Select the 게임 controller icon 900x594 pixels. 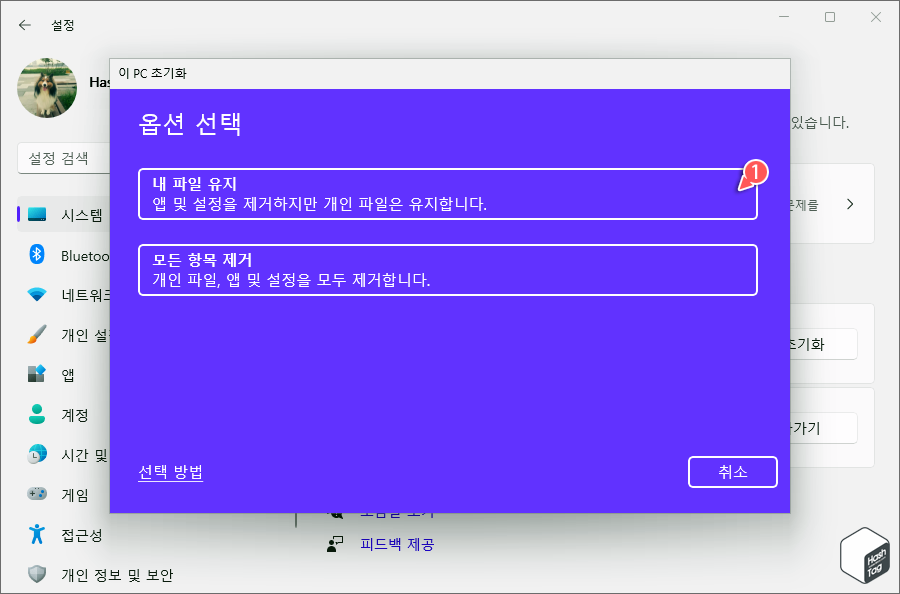[38, 494]
